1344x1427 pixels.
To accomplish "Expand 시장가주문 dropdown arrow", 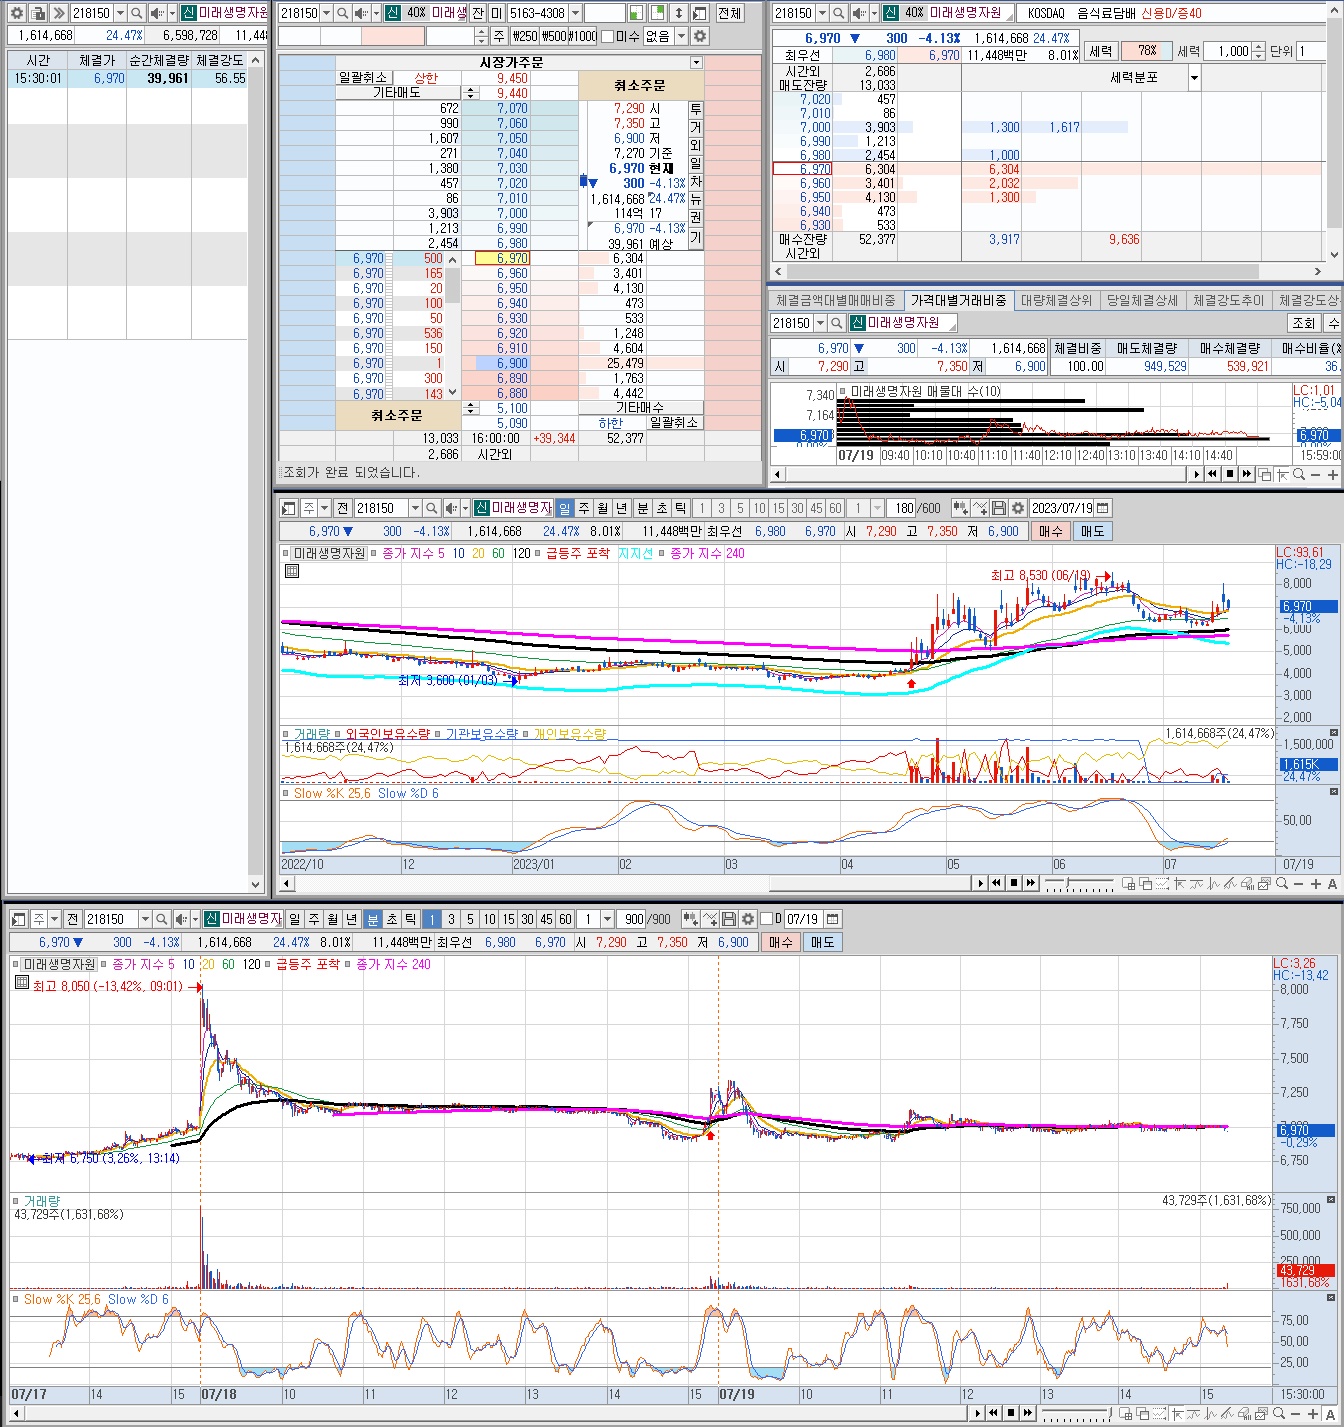I will [696, 63].
